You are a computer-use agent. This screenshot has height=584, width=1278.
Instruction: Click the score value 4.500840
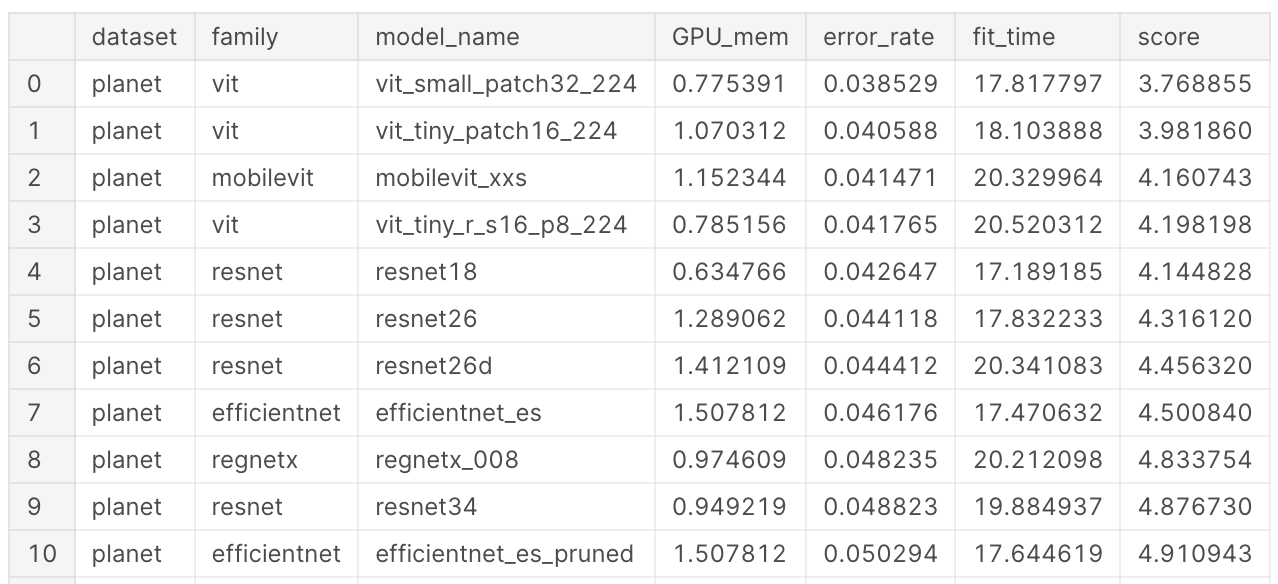pyautogui.click(x=1195, y=413)
